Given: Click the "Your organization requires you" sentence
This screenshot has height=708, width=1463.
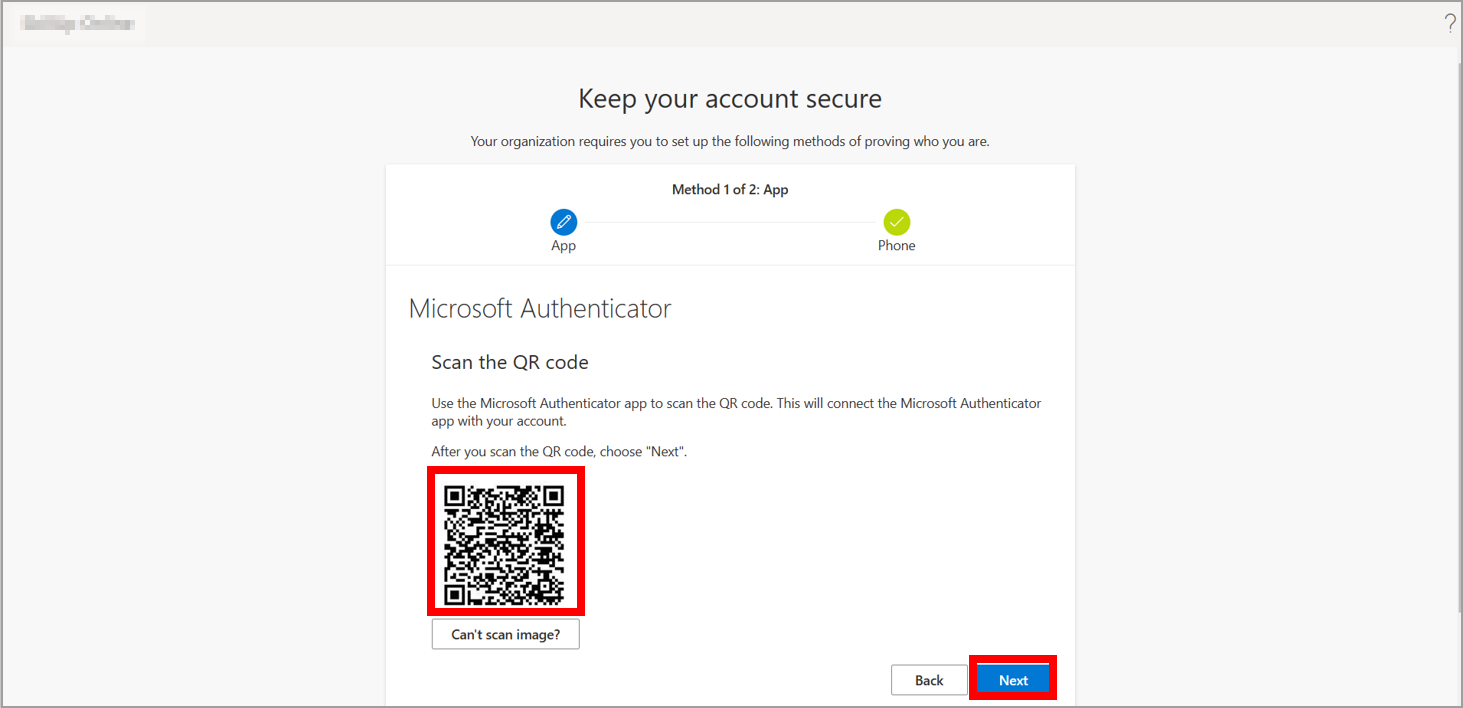Looking at the screenshot, I should (x=730, y=141).
